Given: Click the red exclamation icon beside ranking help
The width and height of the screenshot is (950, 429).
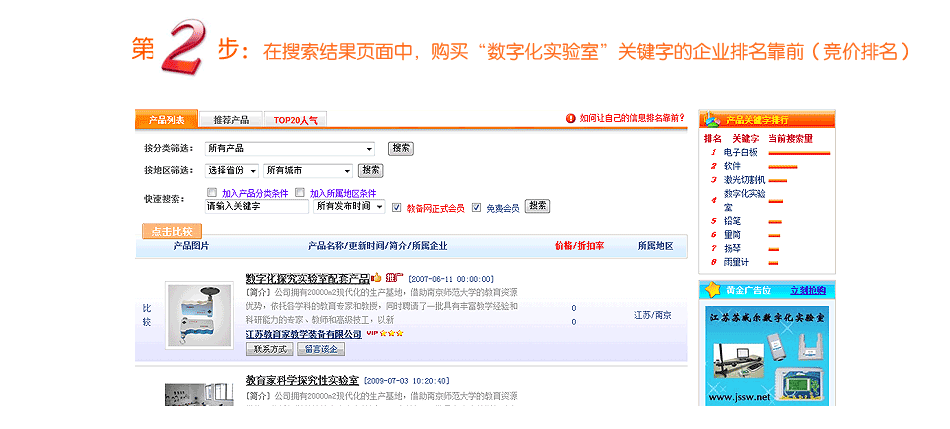Looking at the screenshot, I should tap(570, 118).
